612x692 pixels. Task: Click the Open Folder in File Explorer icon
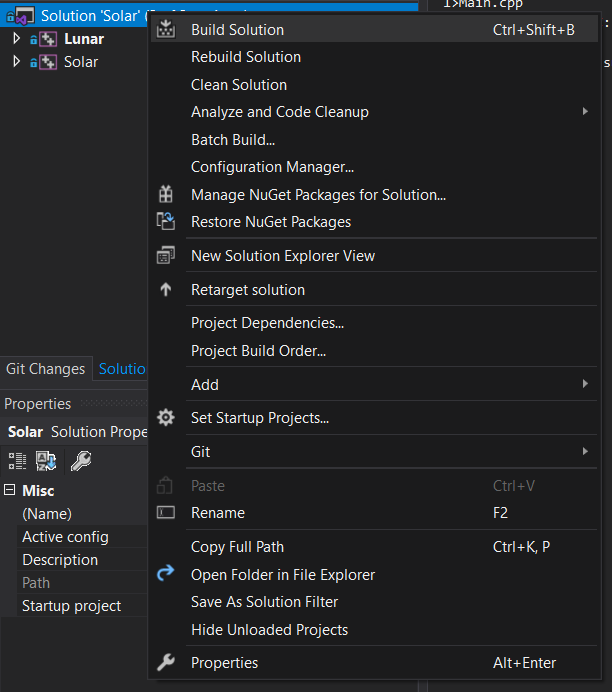[x=167, y=575]
